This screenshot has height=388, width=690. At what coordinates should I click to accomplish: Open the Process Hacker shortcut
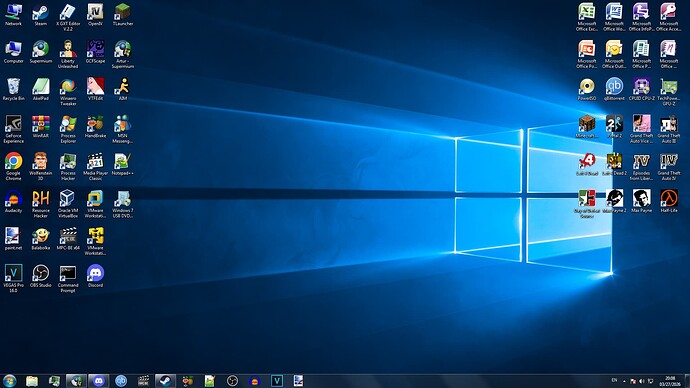point(68,167)
